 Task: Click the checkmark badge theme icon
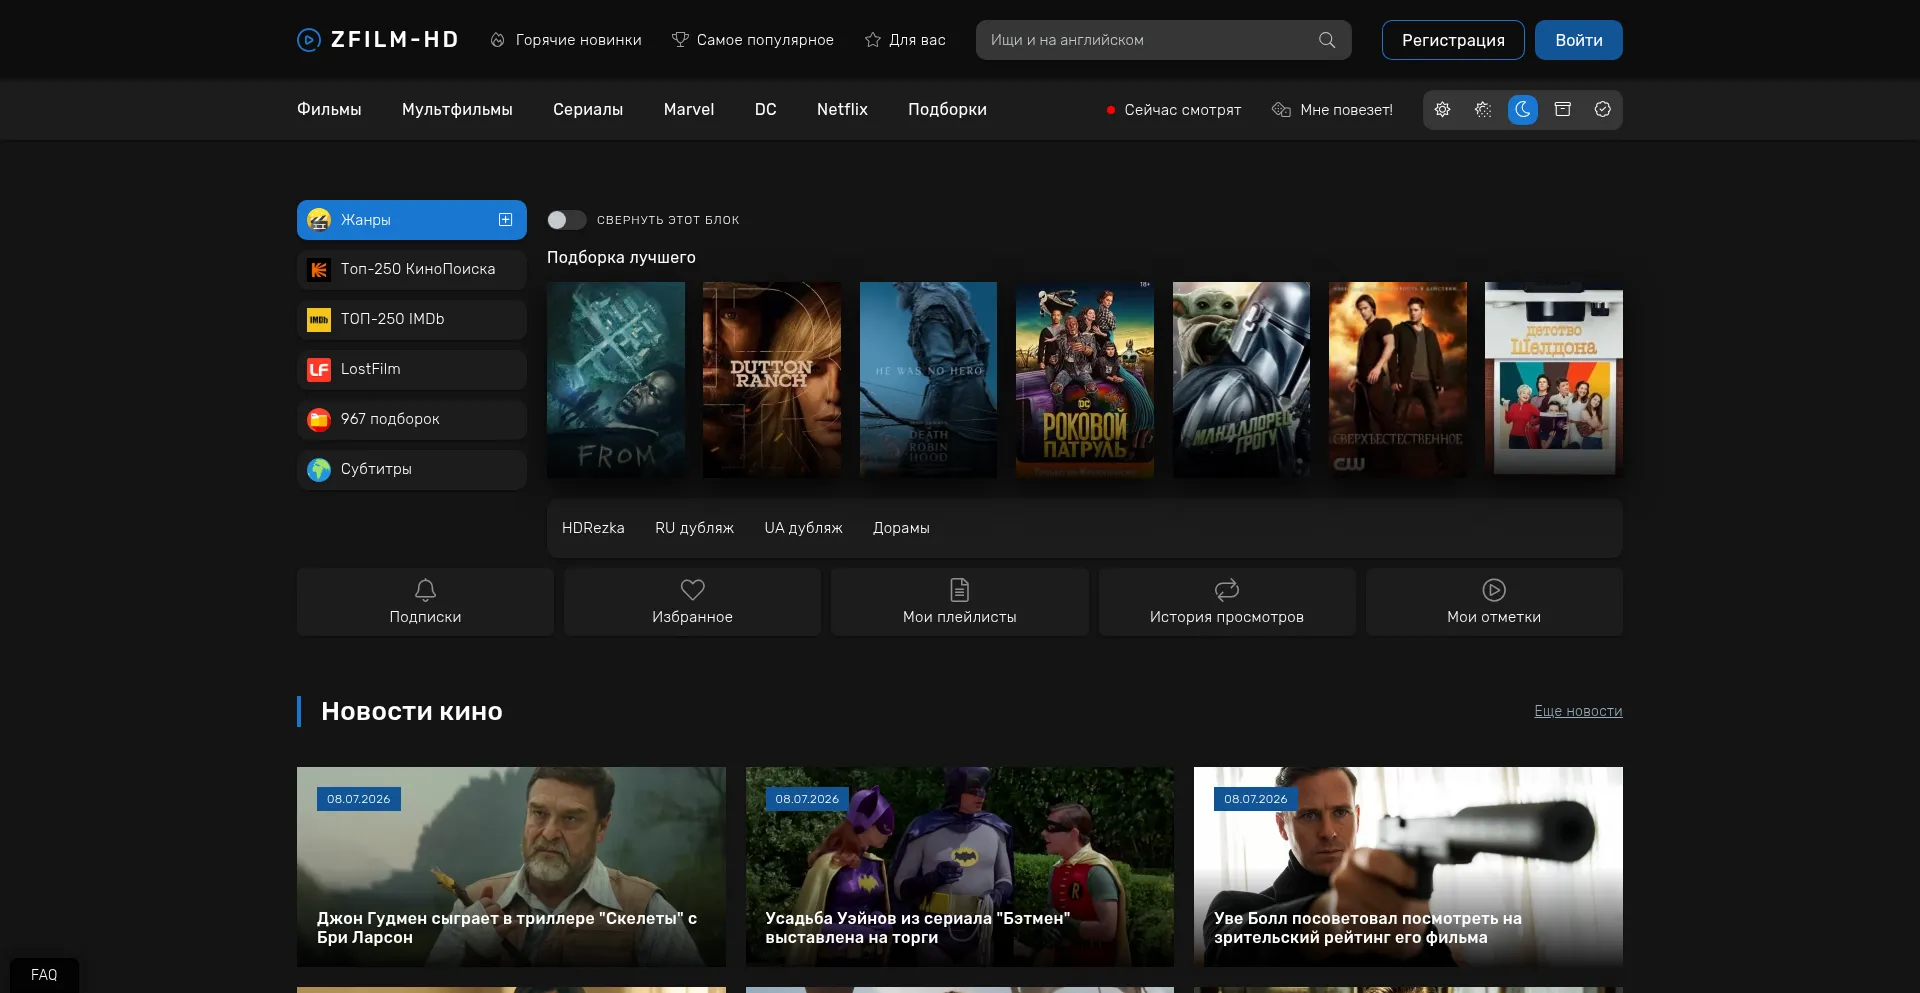(1602, 109)
